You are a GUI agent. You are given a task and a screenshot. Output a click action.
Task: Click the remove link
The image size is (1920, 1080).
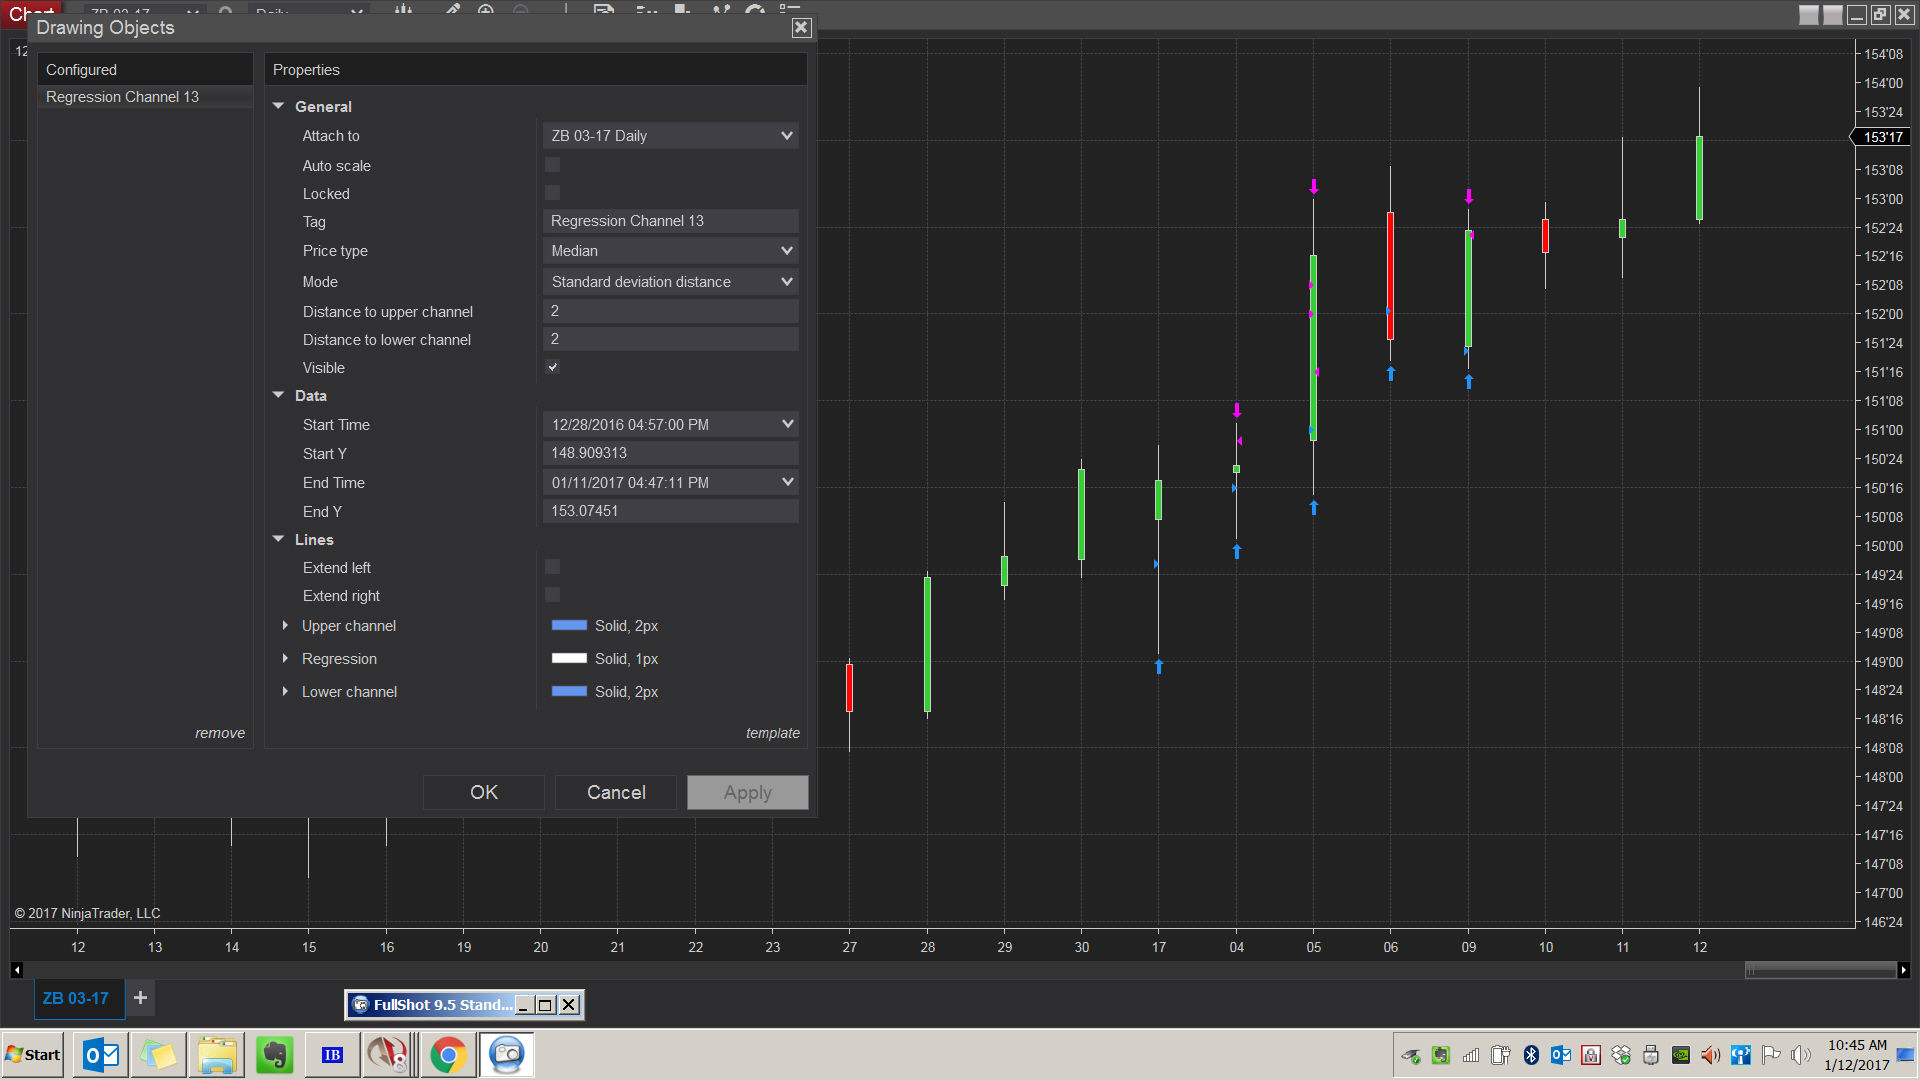point(220,733)
